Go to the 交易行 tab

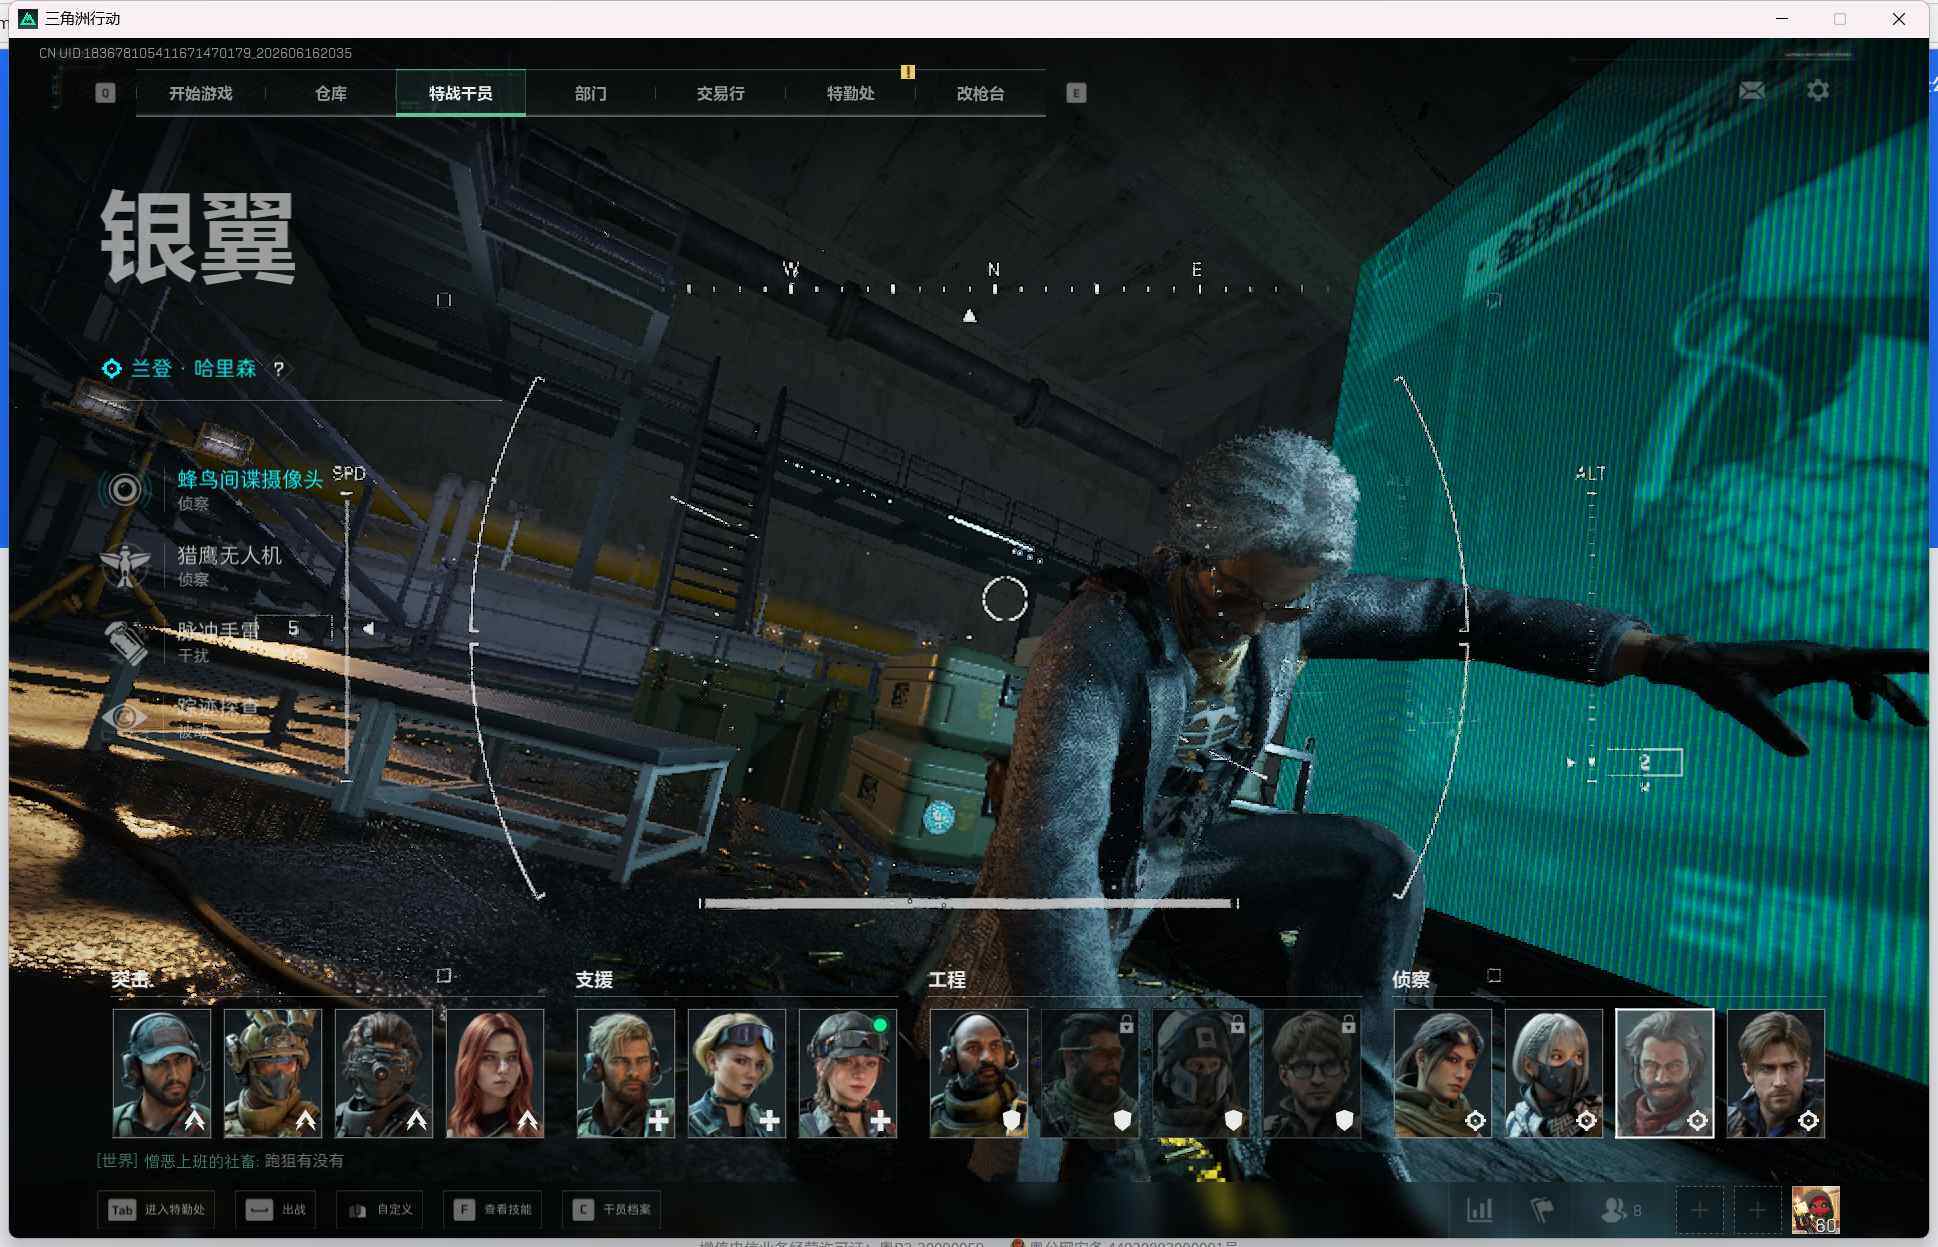721,93
